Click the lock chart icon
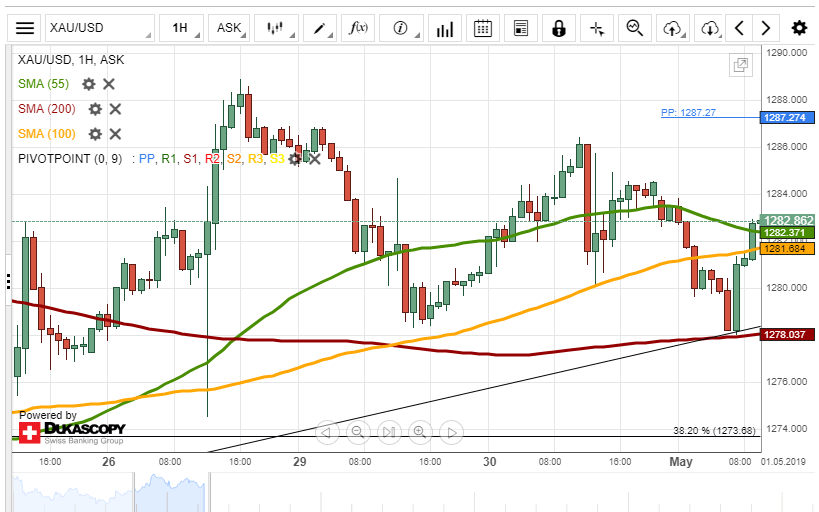The width and height of the screenshot is (819, 512). pyautogui.click(x=558, y=28)
